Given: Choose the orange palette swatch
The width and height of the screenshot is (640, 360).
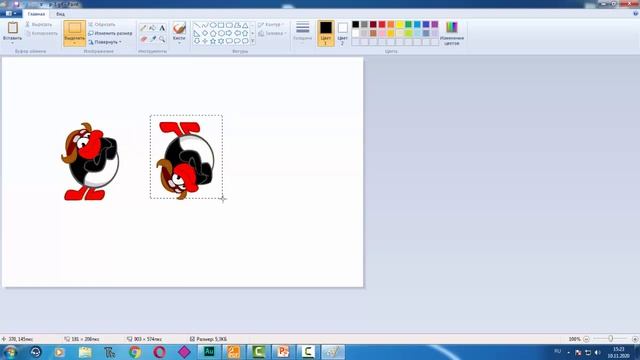Looking at the screenshot, I should pos(391,24).
